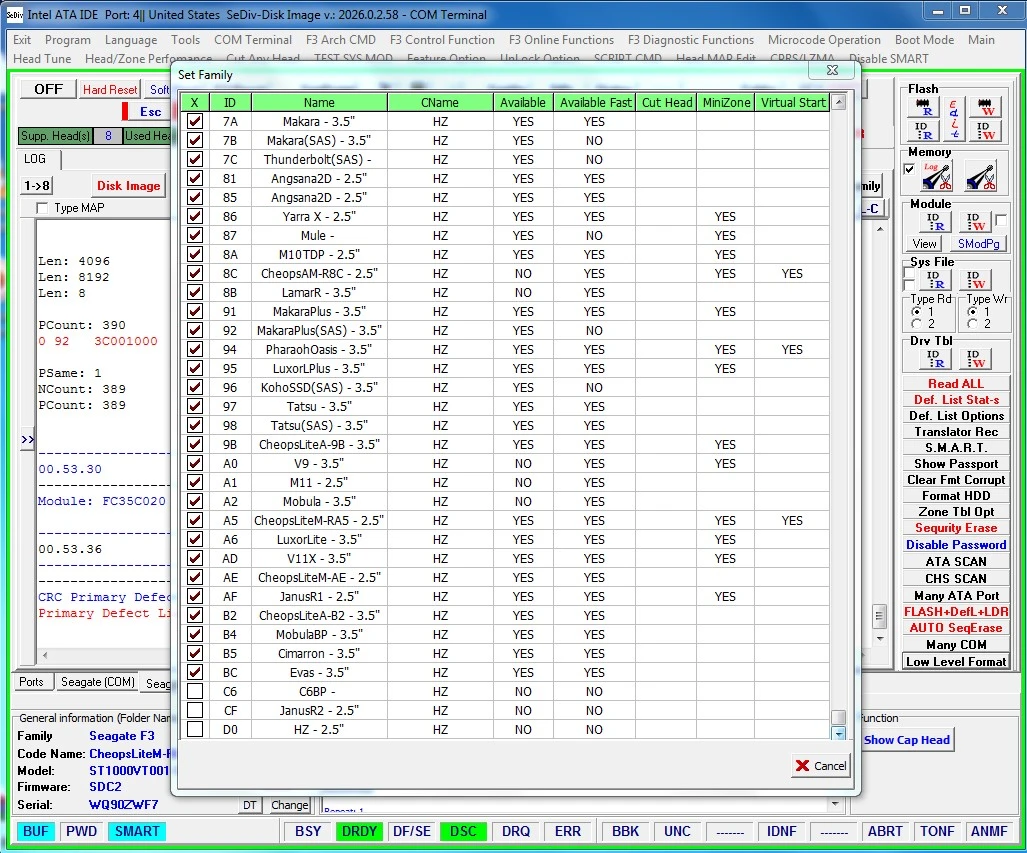Screen dimensions: 1027x853
Task: Switch to the LOG tab
Action: pos(35,159)
